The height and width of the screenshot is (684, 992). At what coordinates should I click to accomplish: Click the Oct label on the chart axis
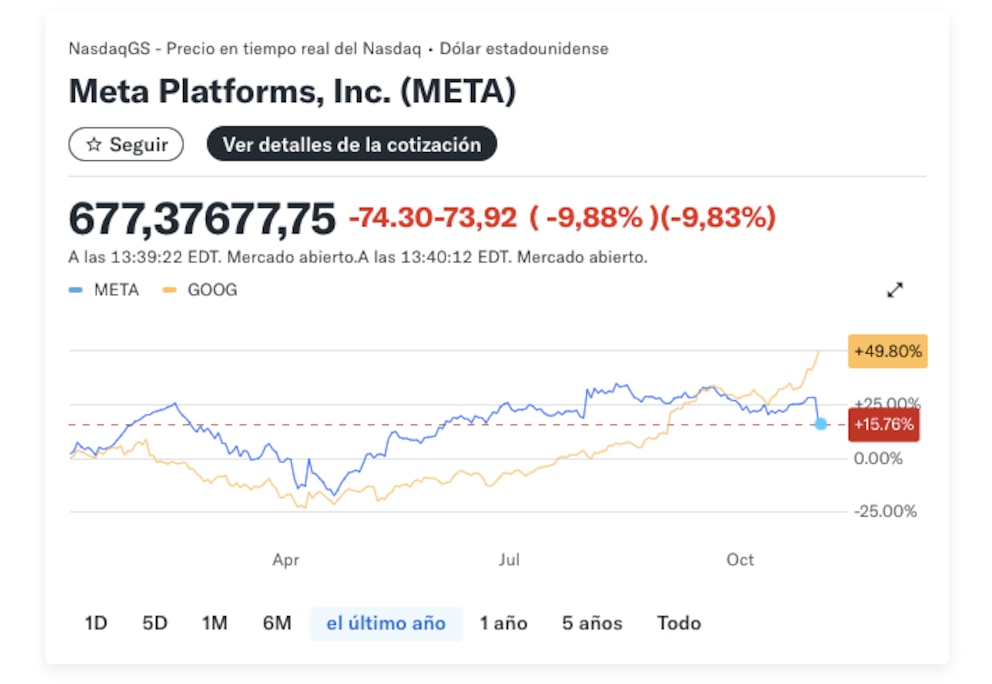(x=740, y=560)
